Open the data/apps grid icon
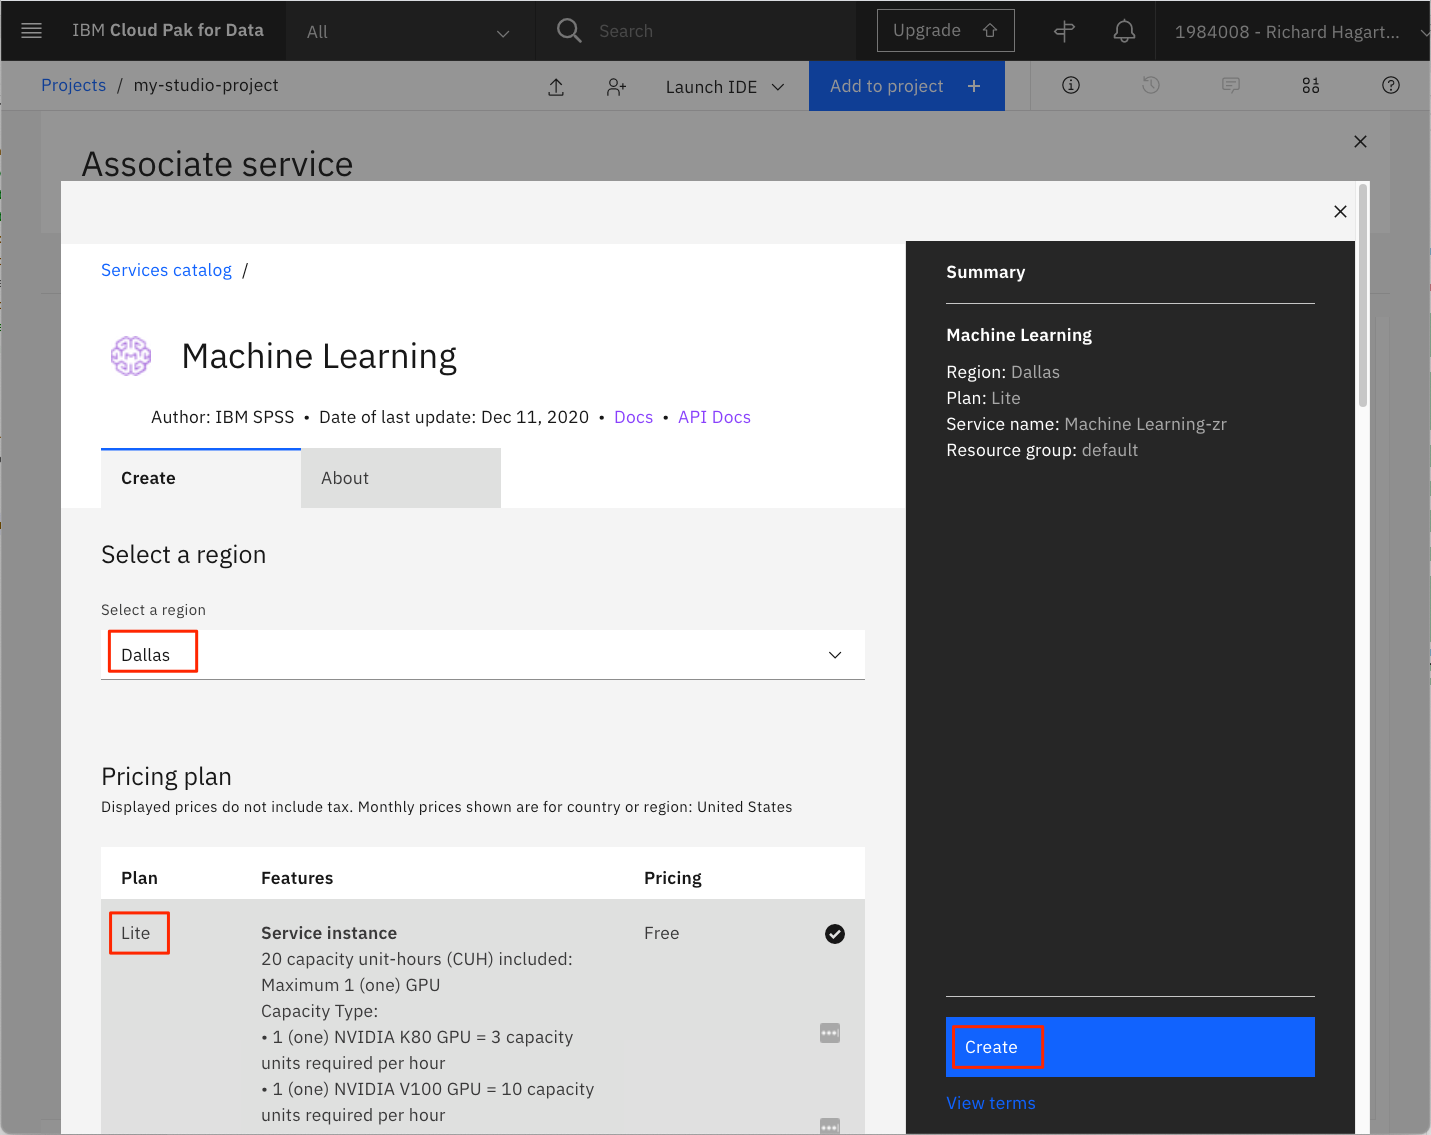1431x1135 pixels. point(1311,85)
